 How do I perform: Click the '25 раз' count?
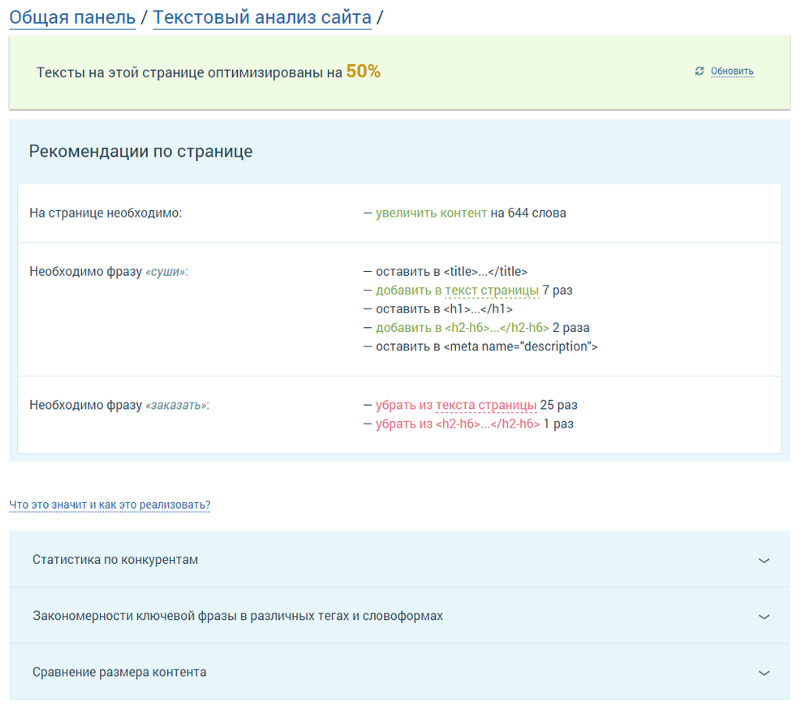pos(559,405)
